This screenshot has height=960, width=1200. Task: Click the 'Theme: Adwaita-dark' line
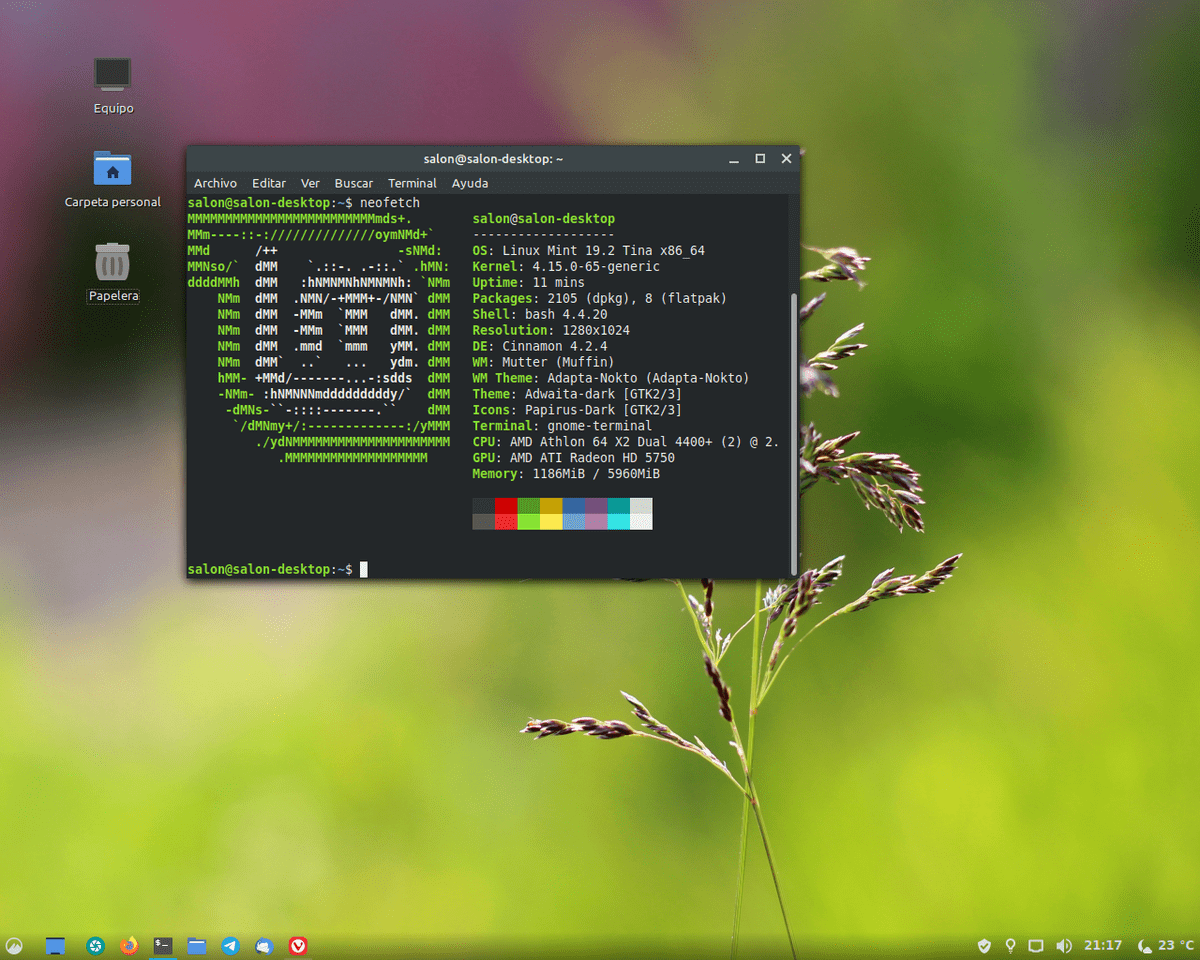(577, 394)
